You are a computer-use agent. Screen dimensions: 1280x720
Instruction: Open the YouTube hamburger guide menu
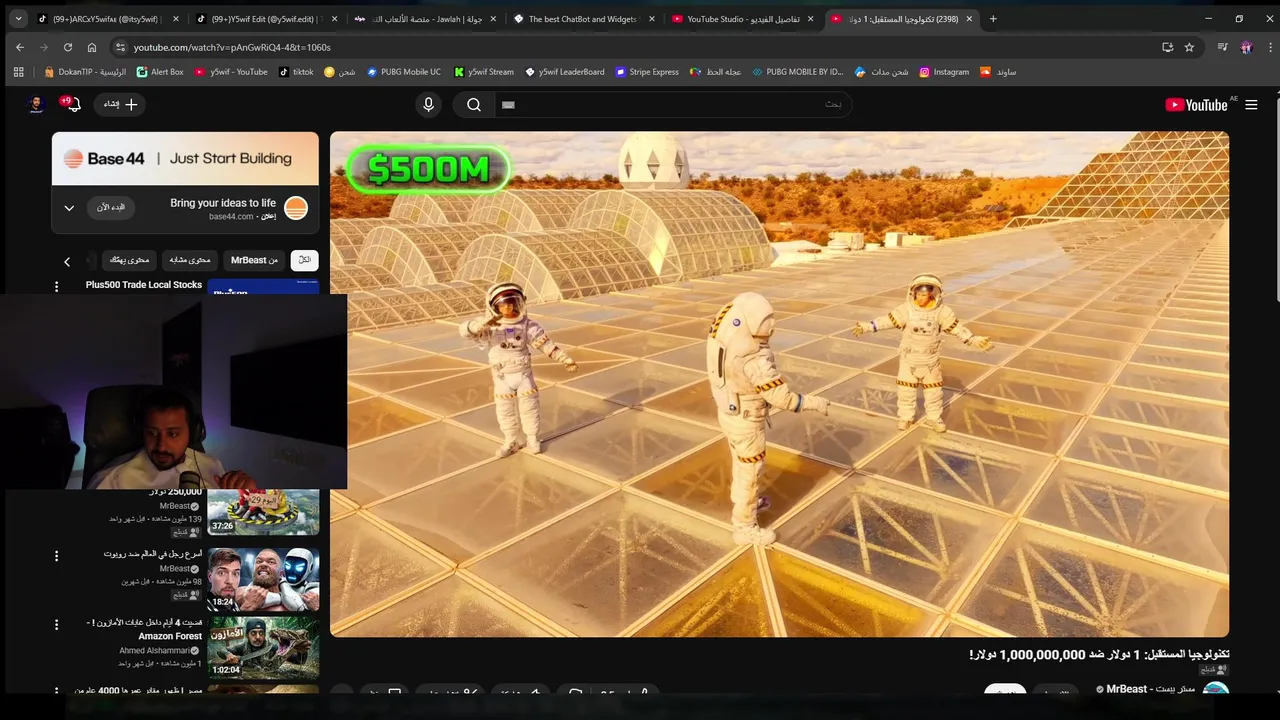pyautogui.click(x=1251, y=105)
